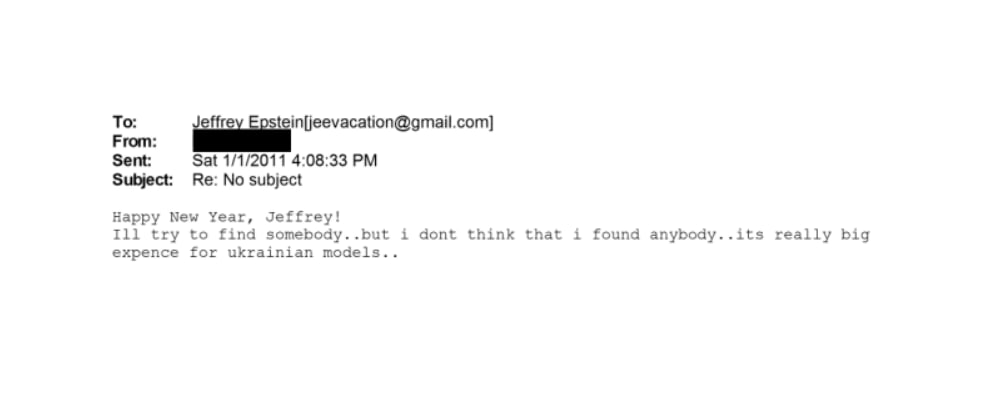Click the "From:" field label
The image size is (1007, 406).
click(132, 142)
